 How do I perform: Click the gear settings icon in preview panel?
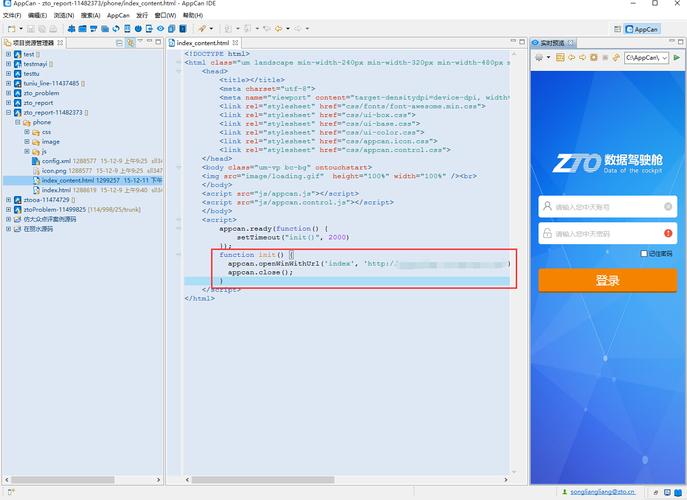[539, 57]
